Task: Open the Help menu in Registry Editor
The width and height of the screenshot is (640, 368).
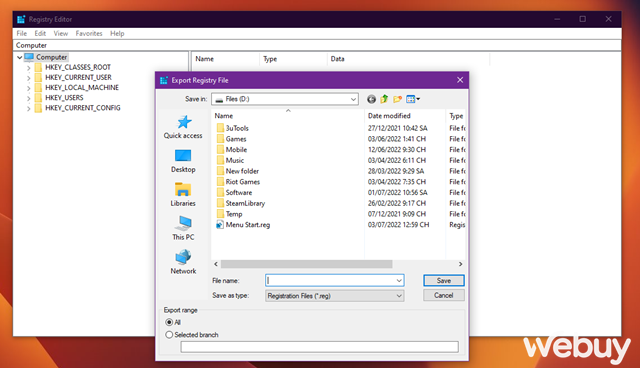Action: point(117,33)
